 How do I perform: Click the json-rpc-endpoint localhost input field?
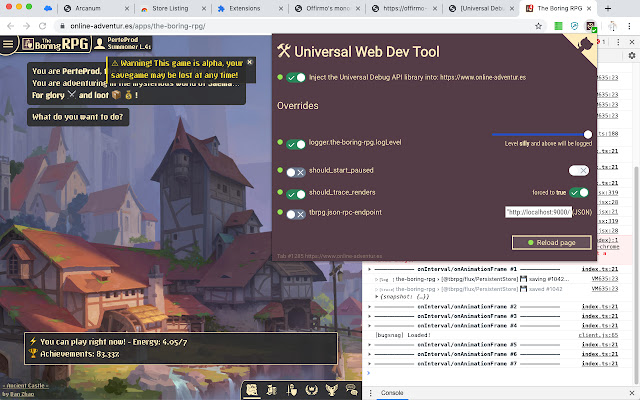pyautogui.click(x=538, y=212)
